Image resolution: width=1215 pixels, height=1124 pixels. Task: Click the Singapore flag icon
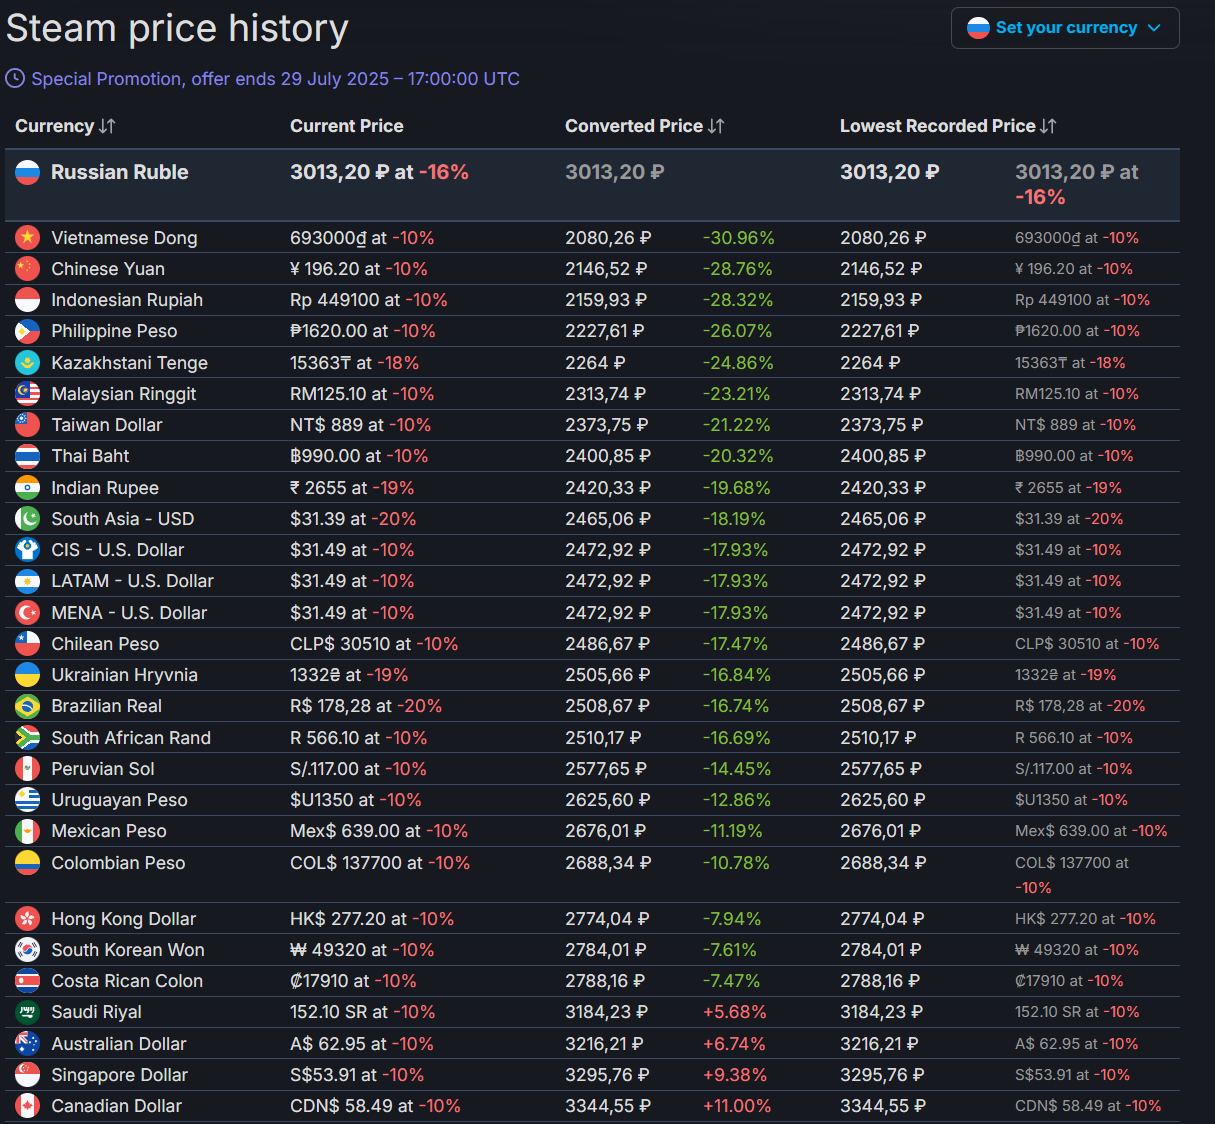(x=28, y=1074)
